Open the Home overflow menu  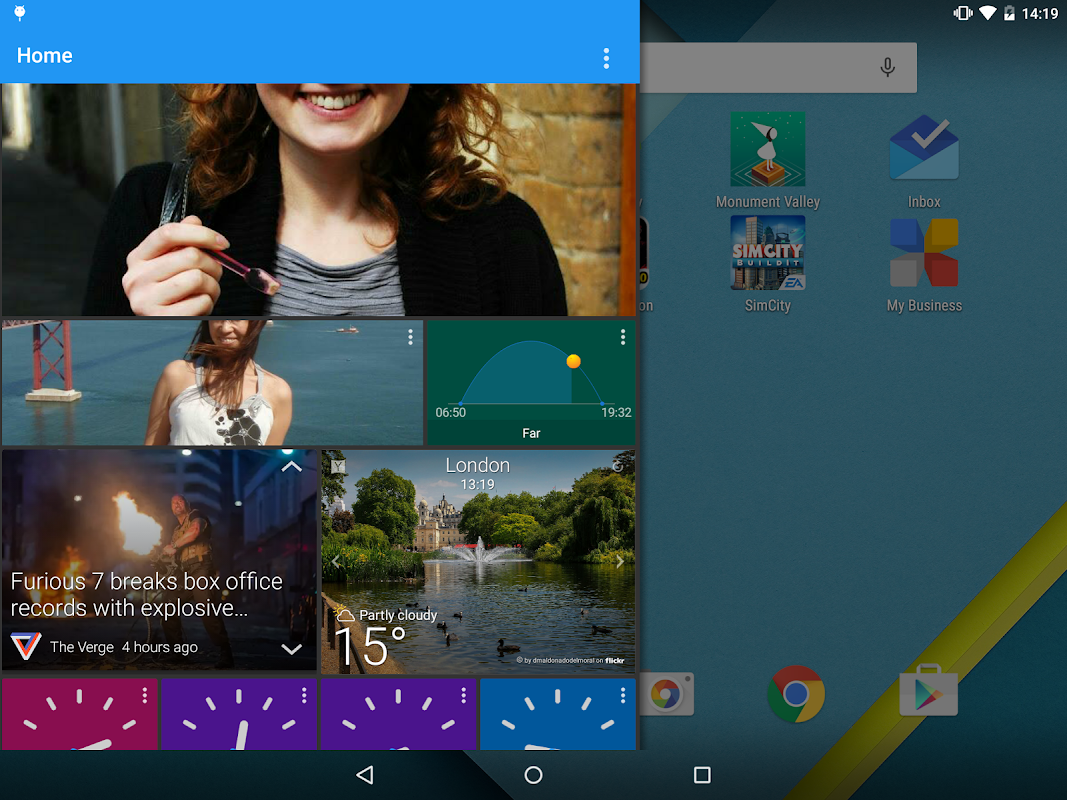606,58
